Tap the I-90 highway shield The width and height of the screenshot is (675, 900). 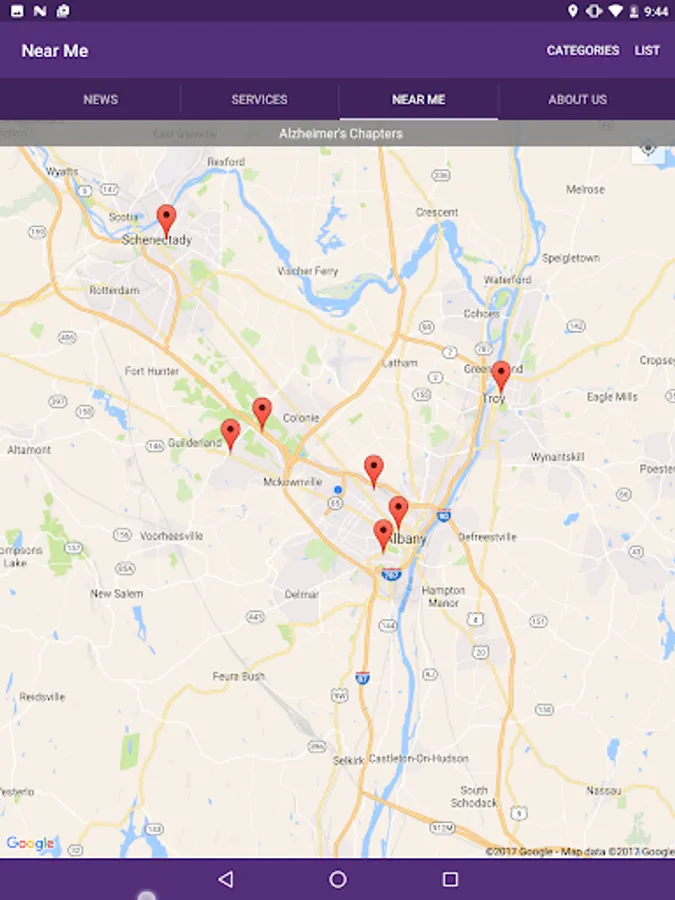(444, 515)
